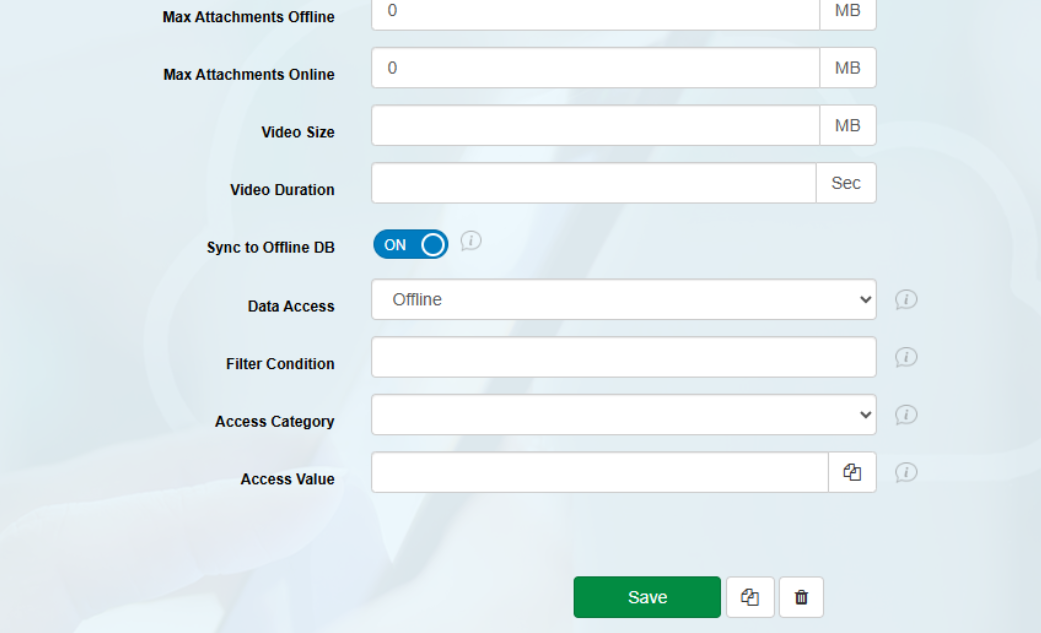Click the Sec unit label for Video Duration
Viewport: 1041px width, 633px height.
(x=846, y=183)
